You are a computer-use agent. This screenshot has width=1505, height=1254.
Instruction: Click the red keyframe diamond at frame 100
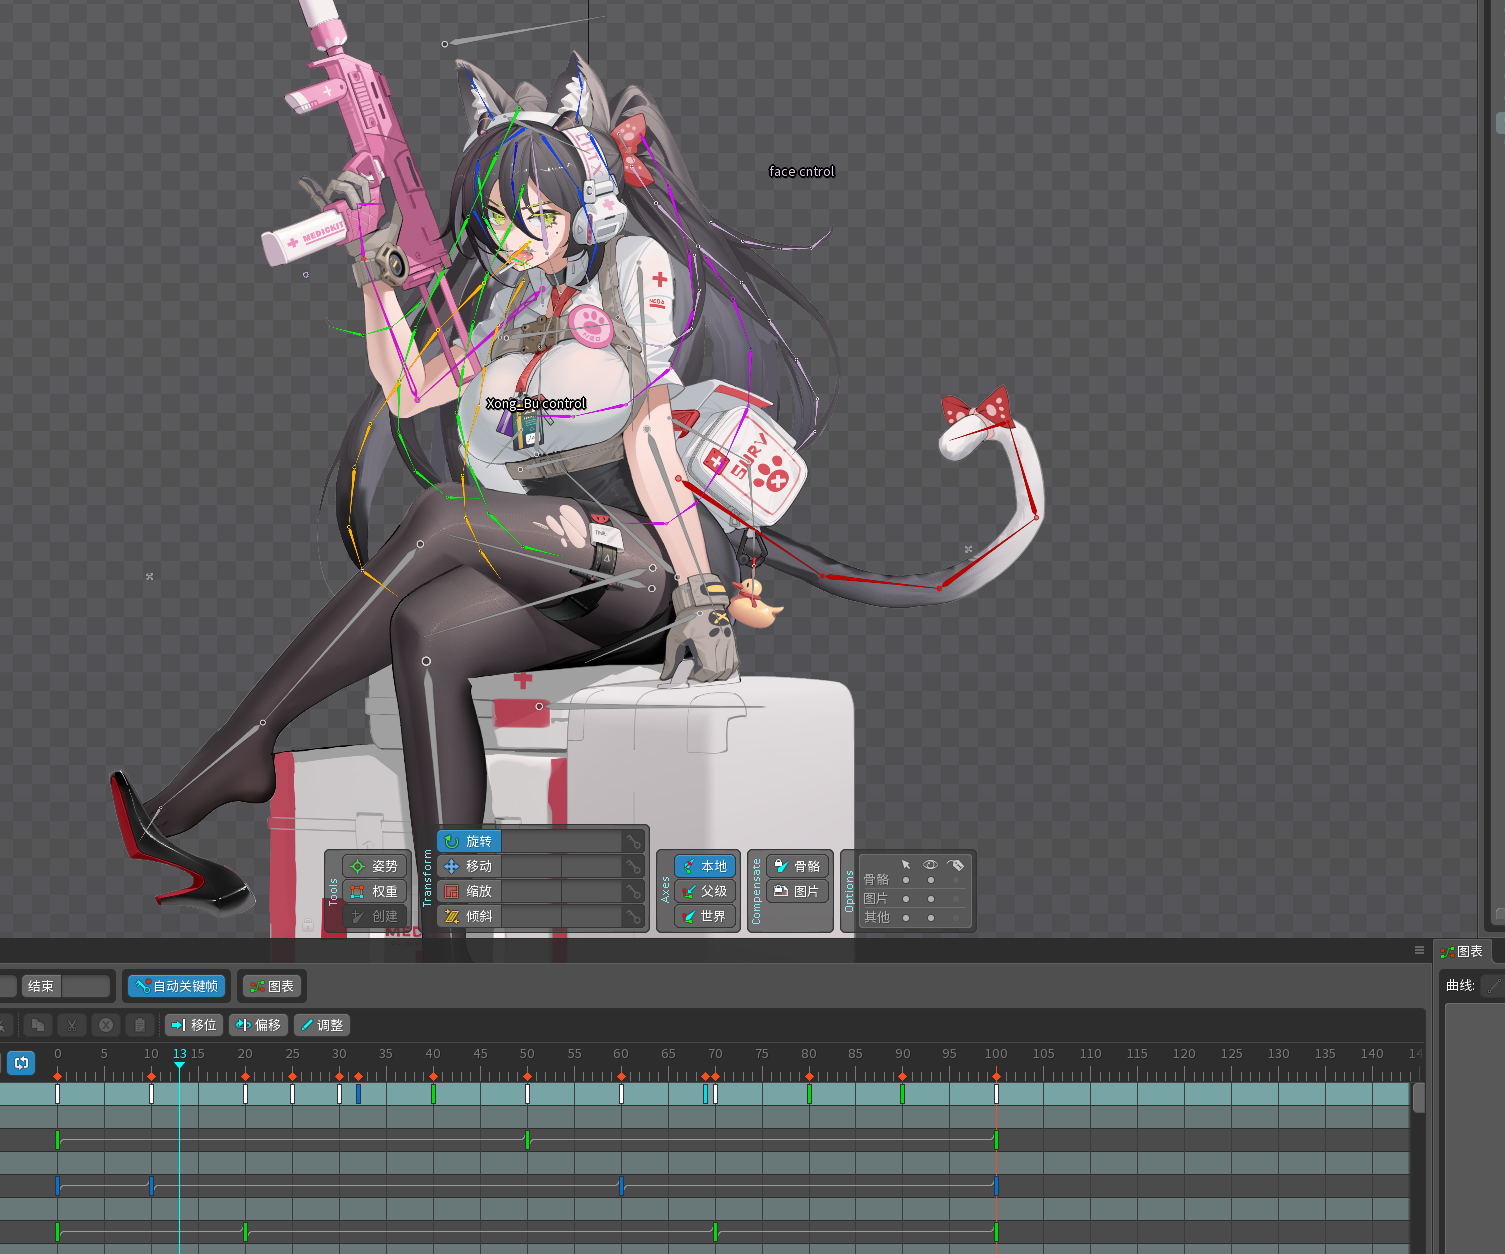pyautogui.click(x=996, y=1076)
